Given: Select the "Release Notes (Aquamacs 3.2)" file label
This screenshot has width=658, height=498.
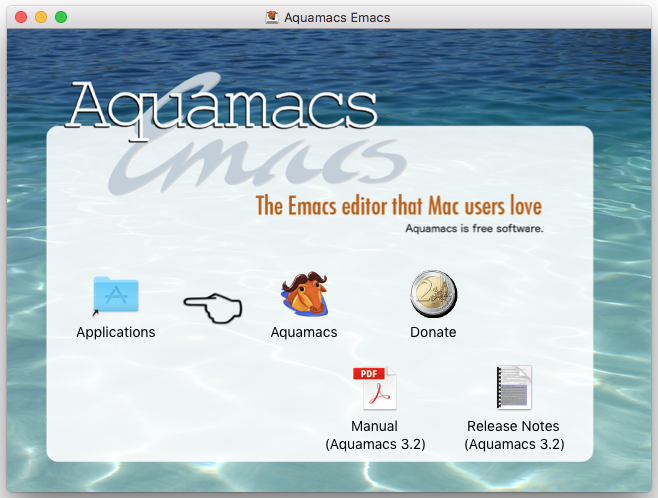Looking at the screenshot, I should 514,435.
